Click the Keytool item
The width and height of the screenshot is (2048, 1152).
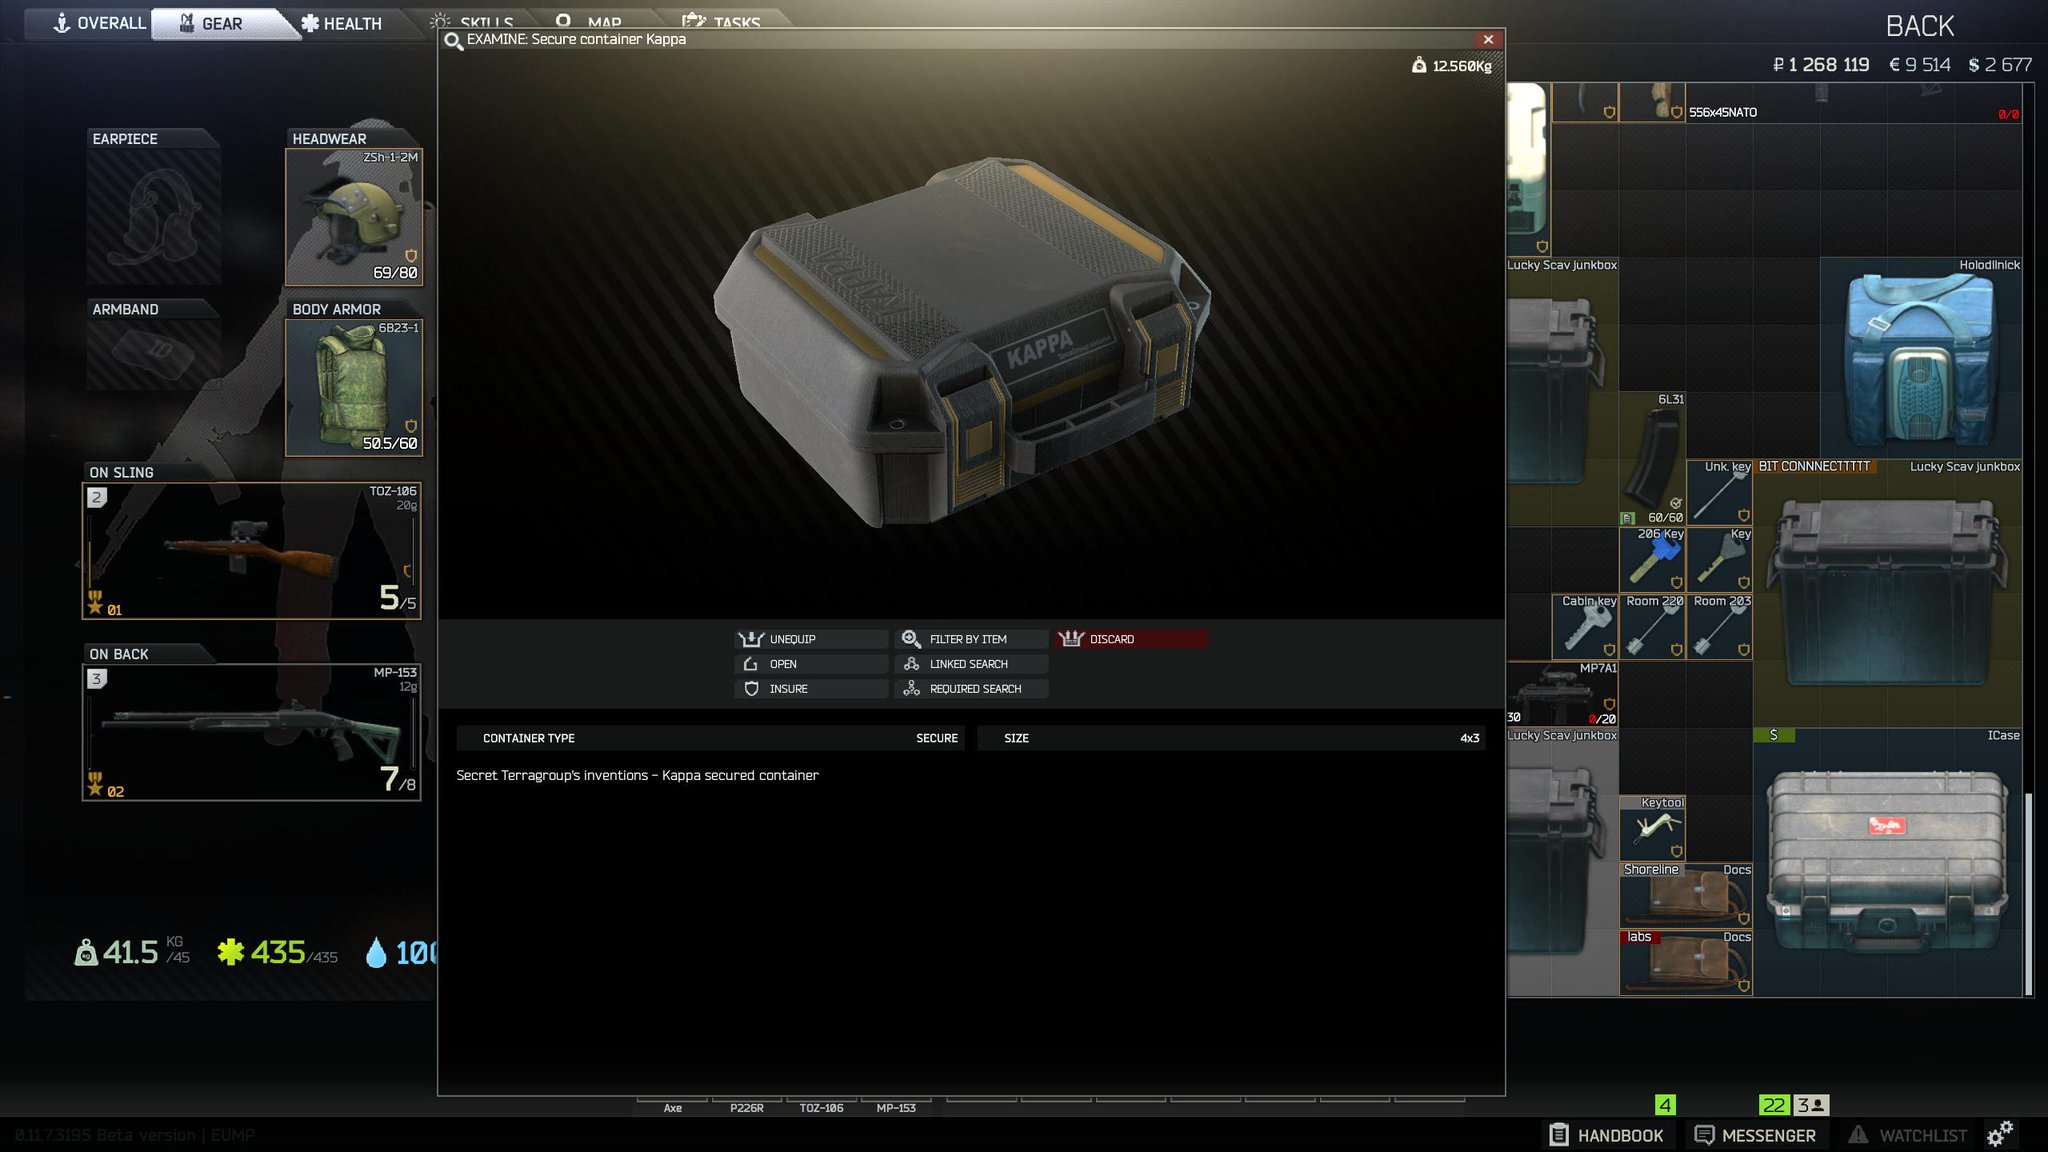(1652, 828)
